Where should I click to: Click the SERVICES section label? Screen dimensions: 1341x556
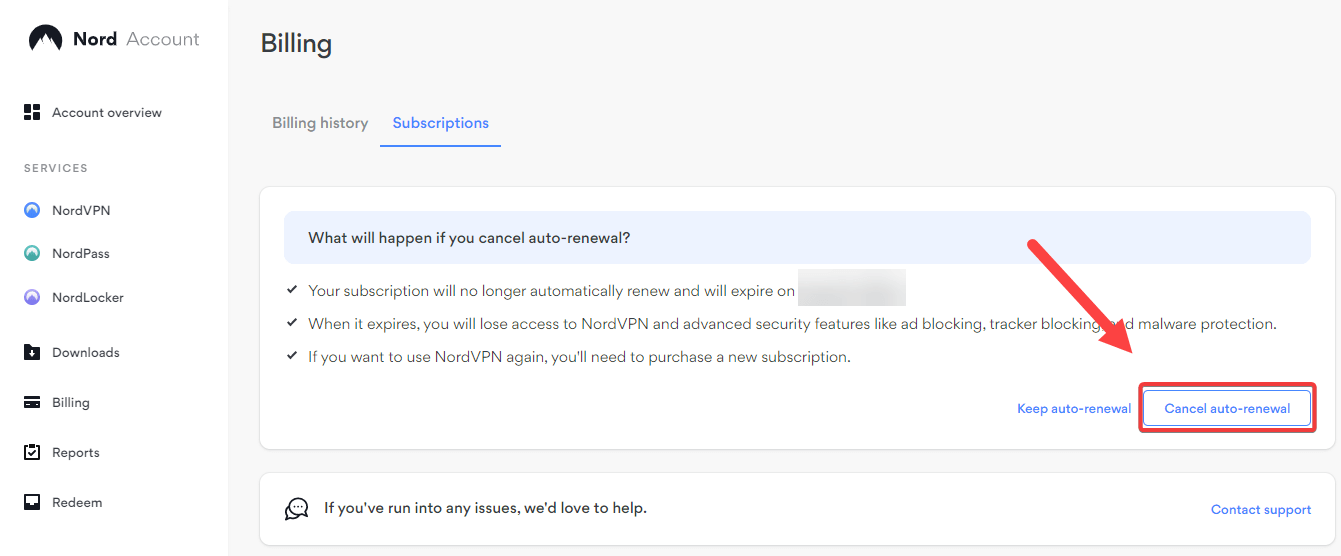click(x=56, y=168)
